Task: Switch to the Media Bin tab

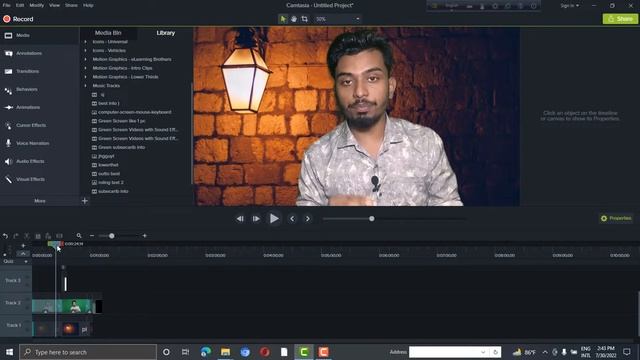Action: coord(108,33)
